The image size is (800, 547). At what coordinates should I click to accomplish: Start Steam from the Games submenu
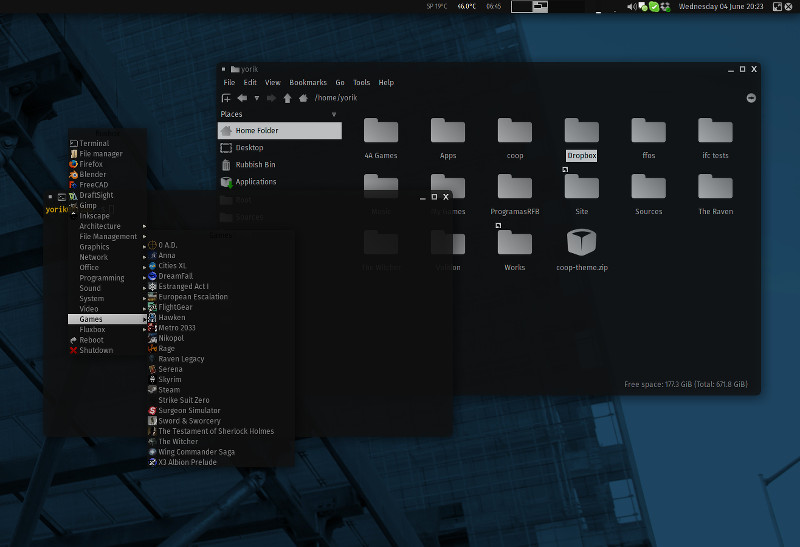169,390
